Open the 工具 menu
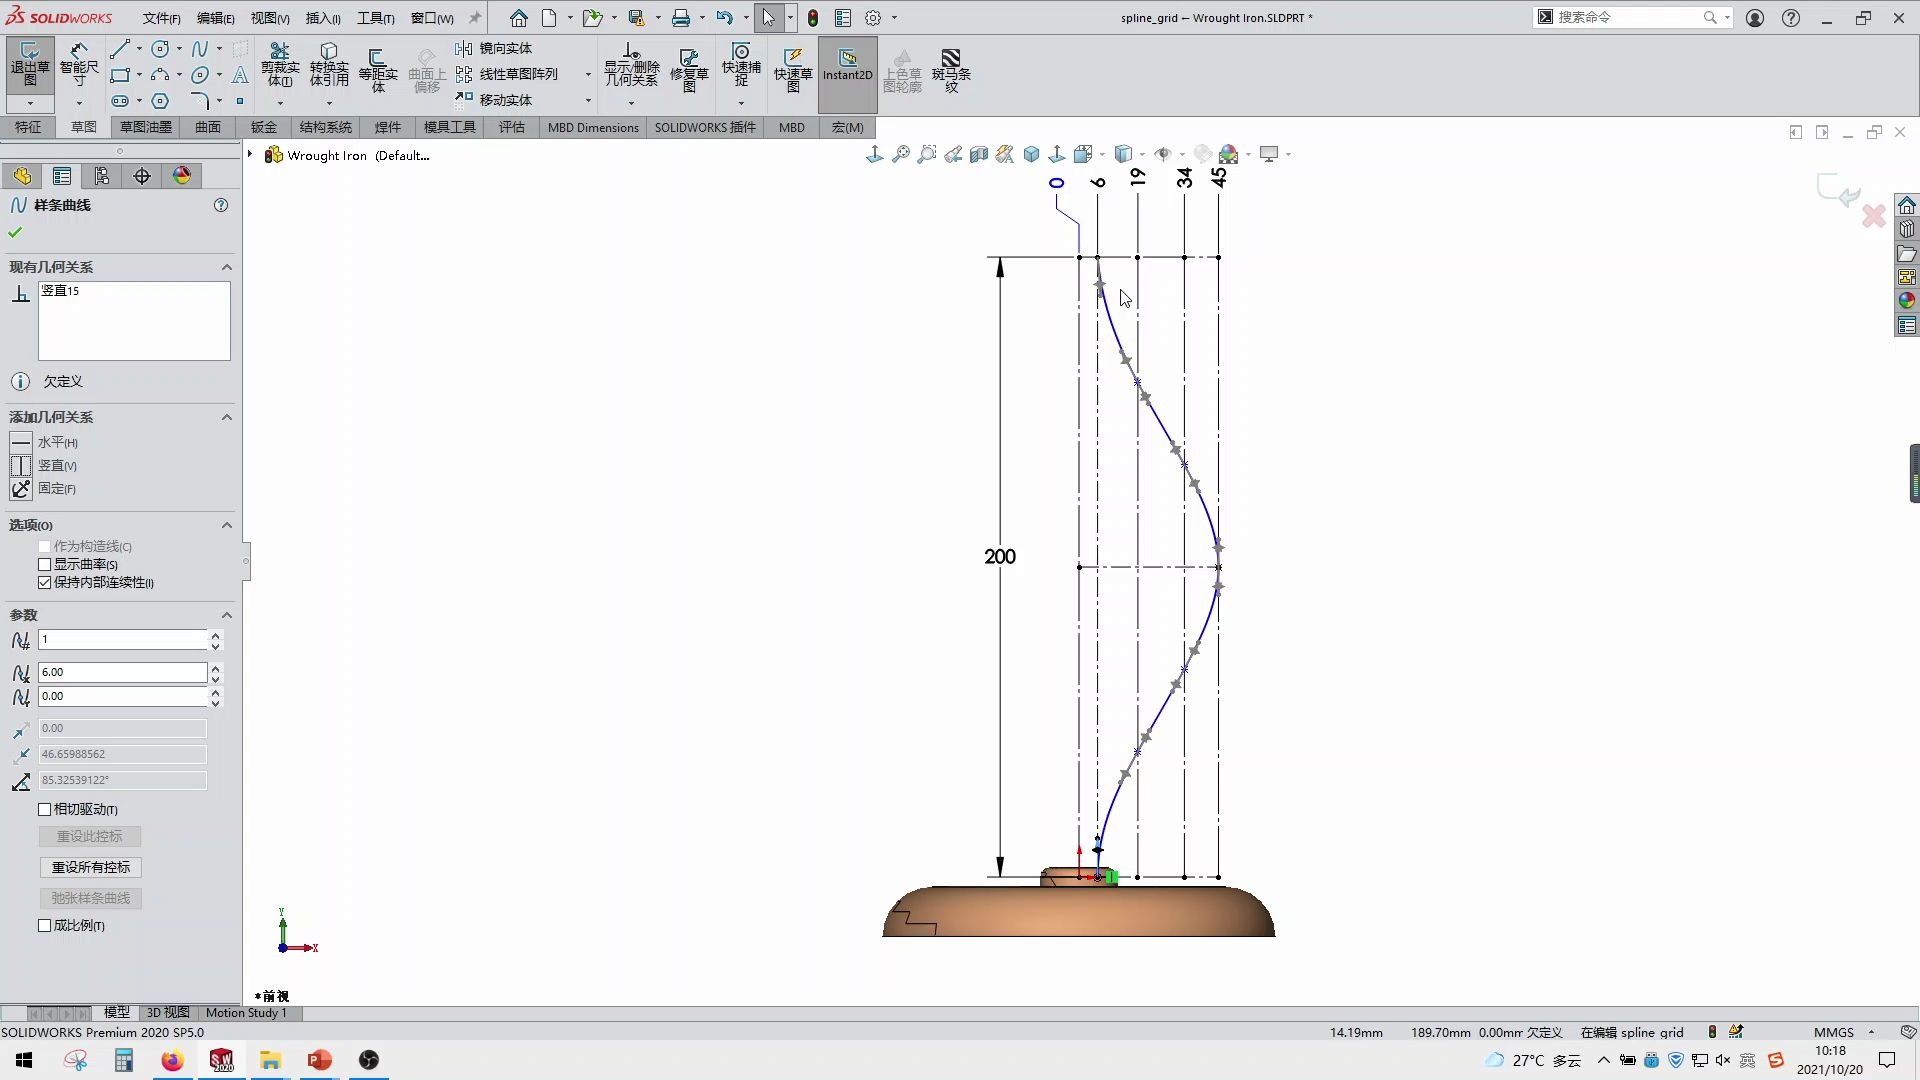This screenshot has height=1080, width=1920. coord(374,17)
